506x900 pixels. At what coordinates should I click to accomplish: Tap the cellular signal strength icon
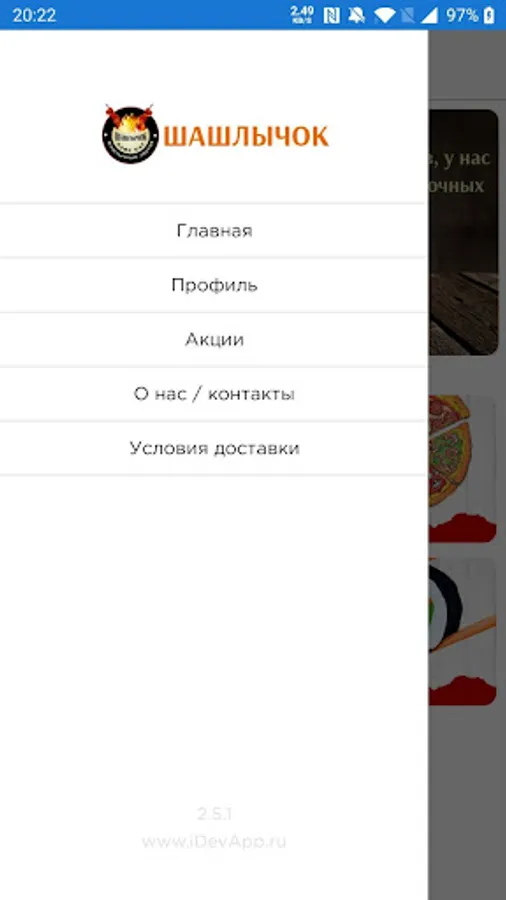[429, 15]
